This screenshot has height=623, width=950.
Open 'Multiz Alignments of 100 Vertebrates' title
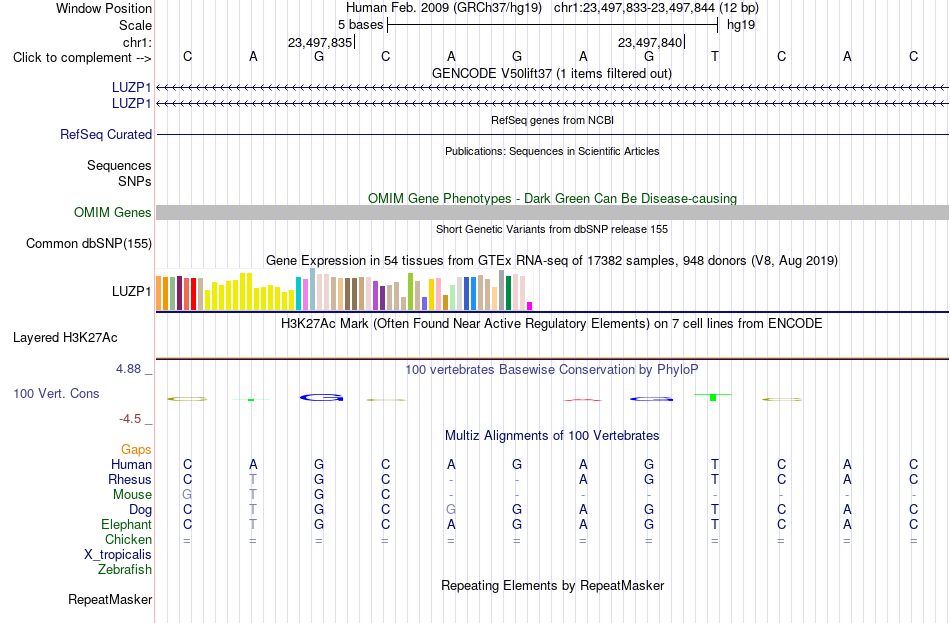pos(552,436)
